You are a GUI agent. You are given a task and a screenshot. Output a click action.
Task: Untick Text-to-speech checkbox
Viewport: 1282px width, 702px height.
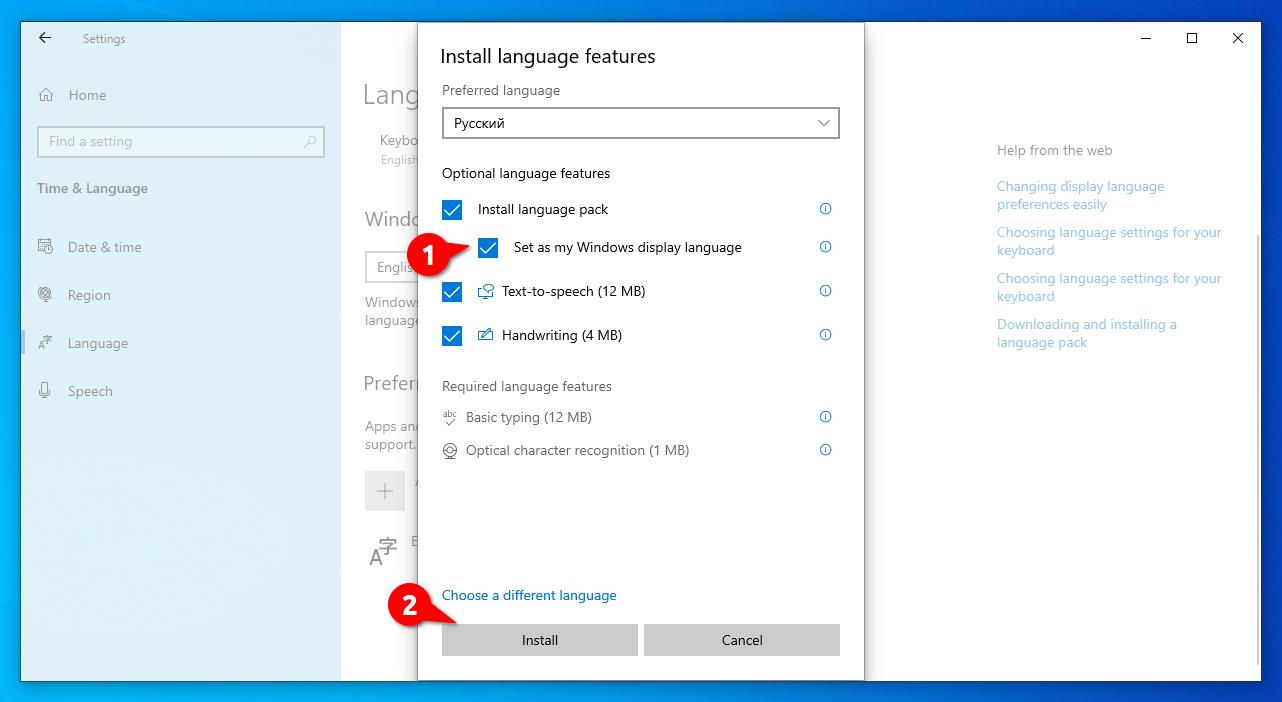452,292
